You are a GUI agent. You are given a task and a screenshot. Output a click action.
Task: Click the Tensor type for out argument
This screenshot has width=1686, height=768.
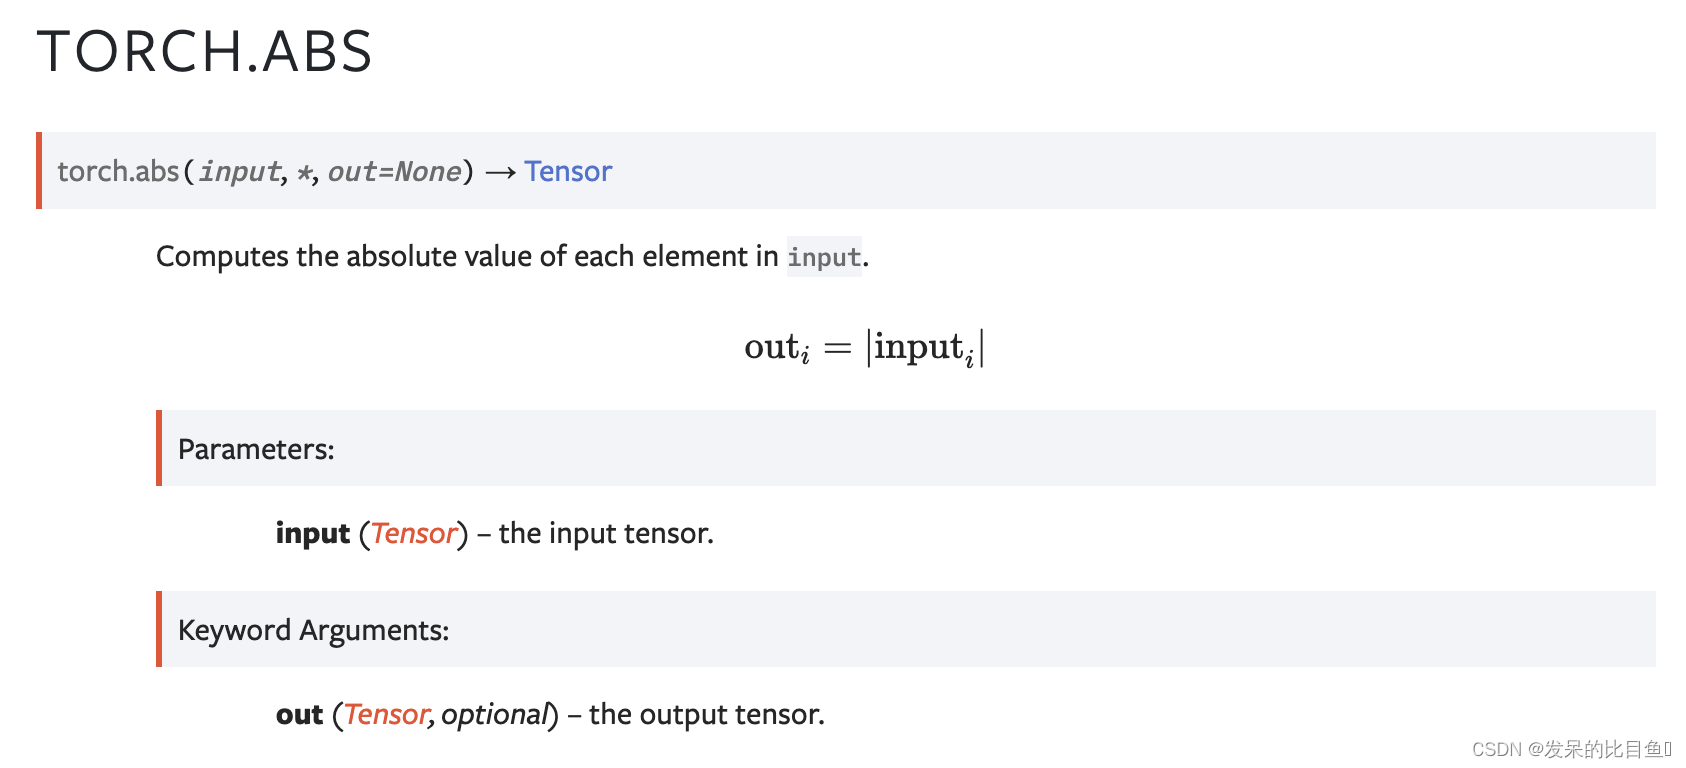coord(387,714)
